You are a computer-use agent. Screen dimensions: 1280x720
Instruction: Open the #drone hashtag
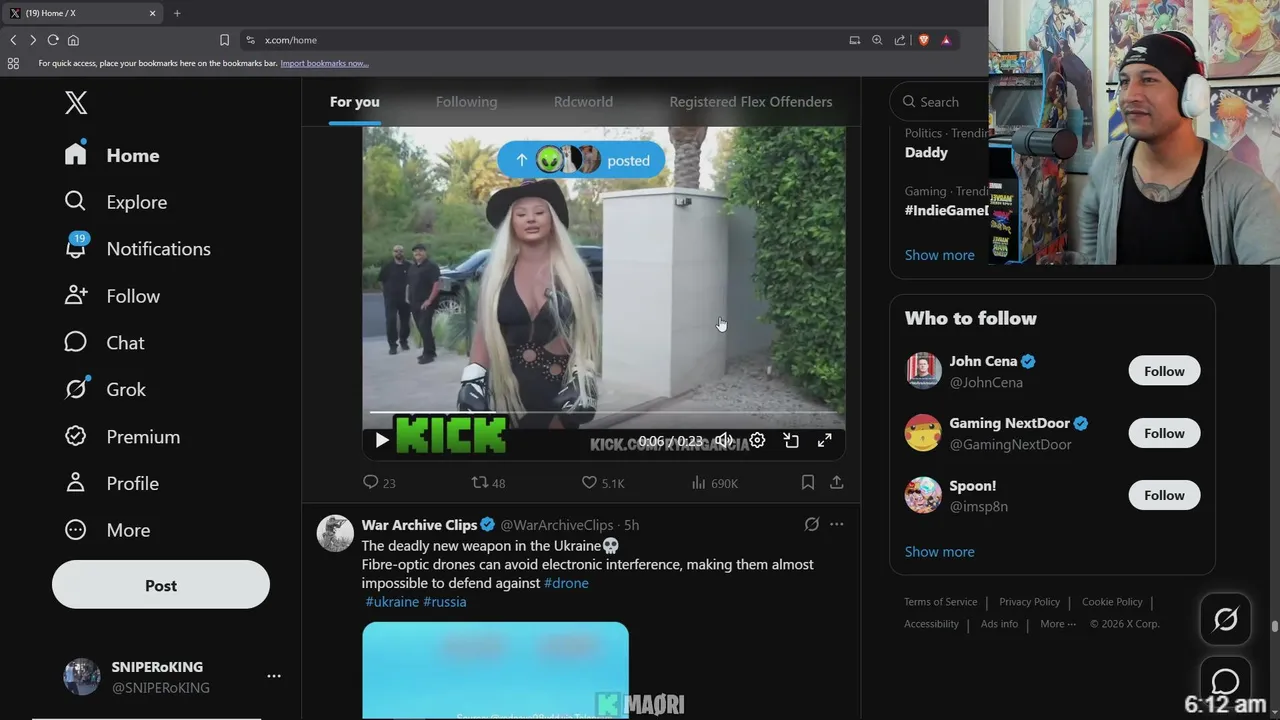coord(566,583)
